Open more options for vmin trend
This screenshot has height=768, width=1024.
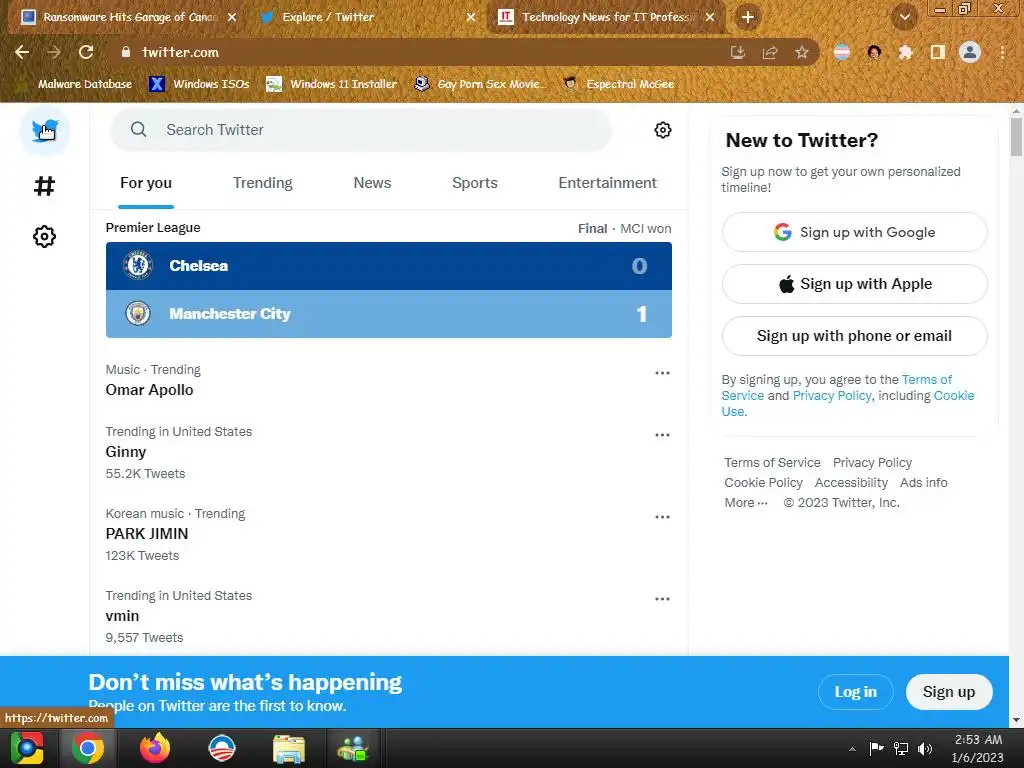(662, 599)
